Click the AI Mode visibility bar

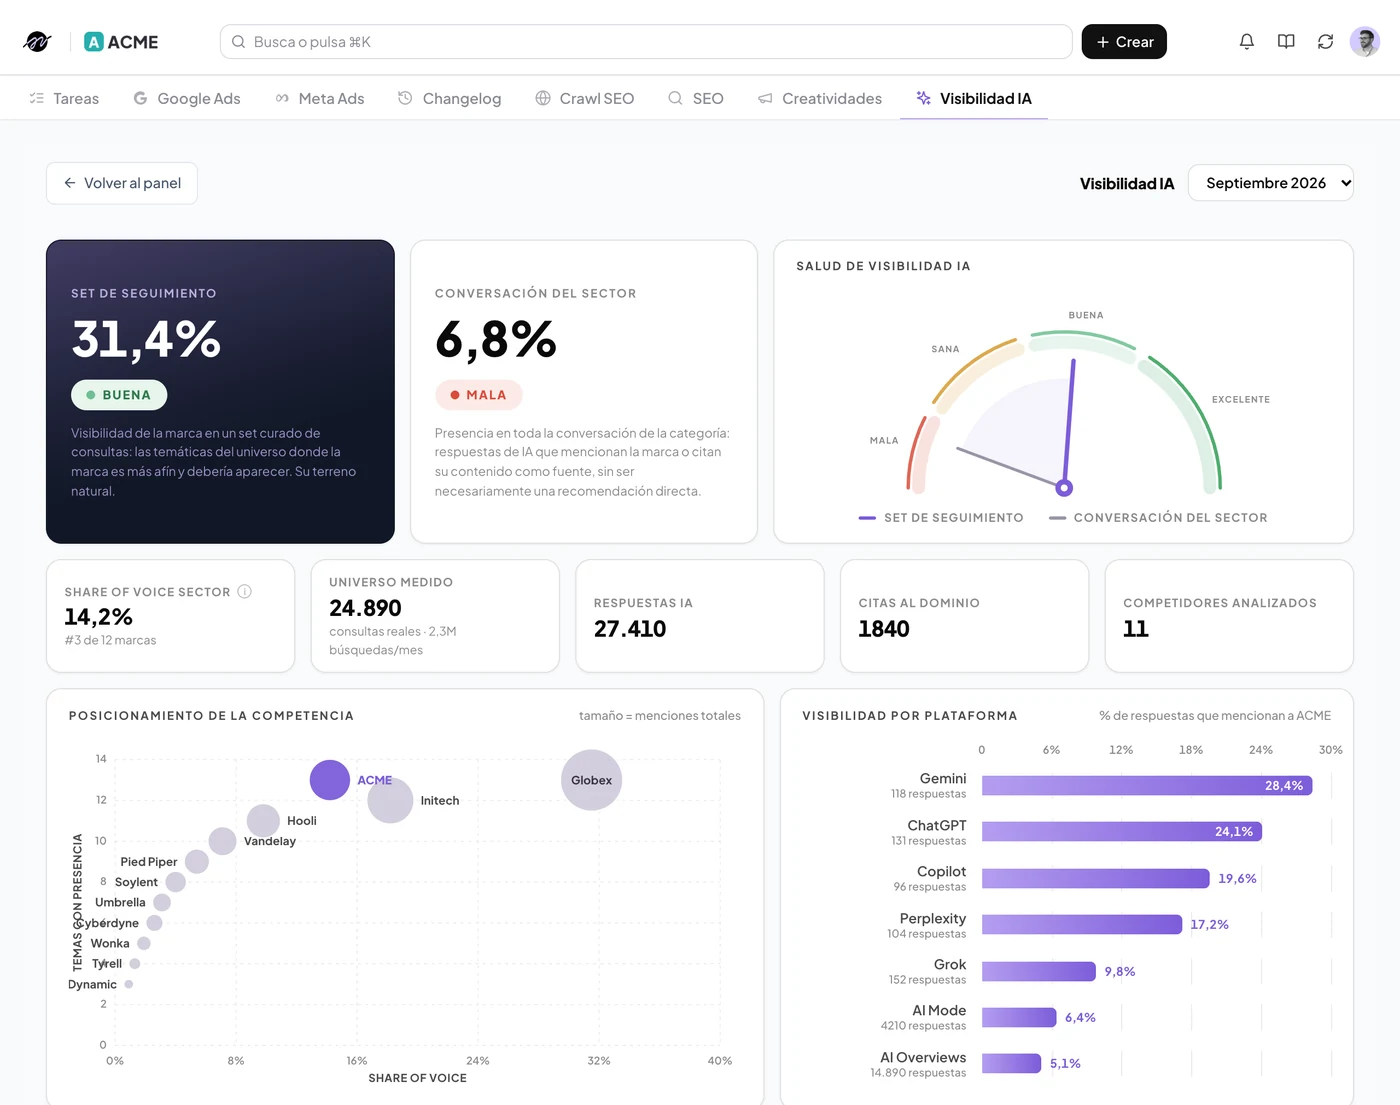(x=1019, y=1018)
